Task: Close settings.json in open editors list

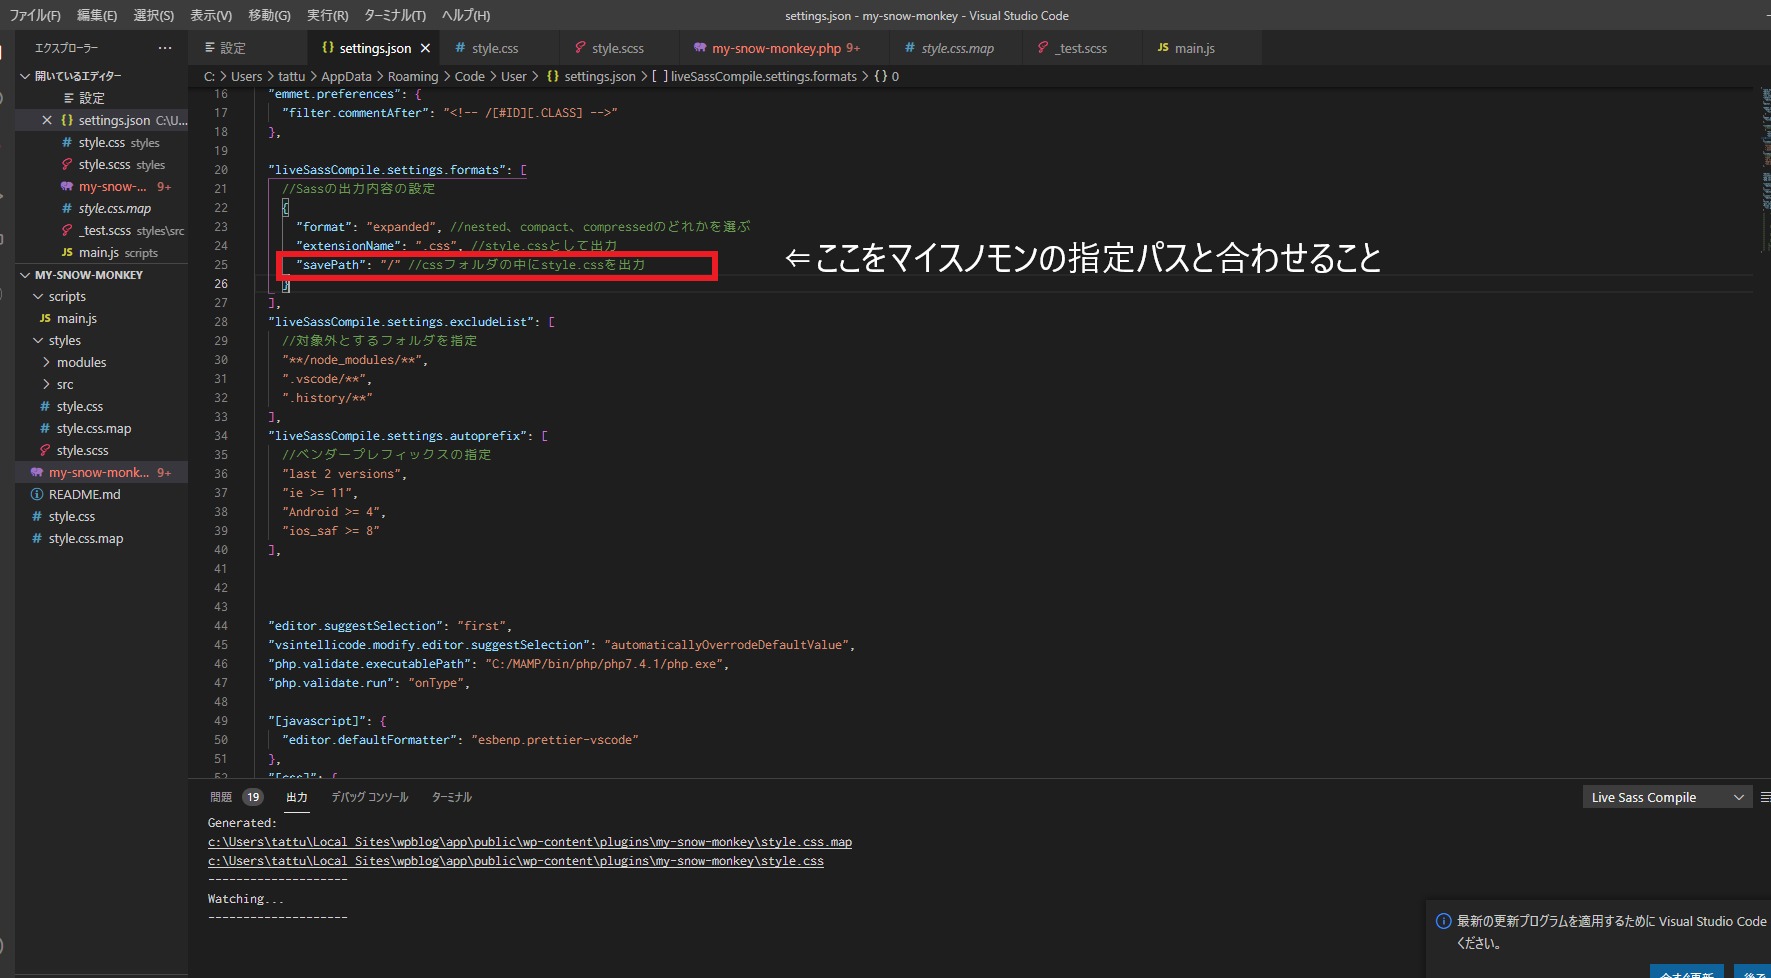Action: click(46, 120)
